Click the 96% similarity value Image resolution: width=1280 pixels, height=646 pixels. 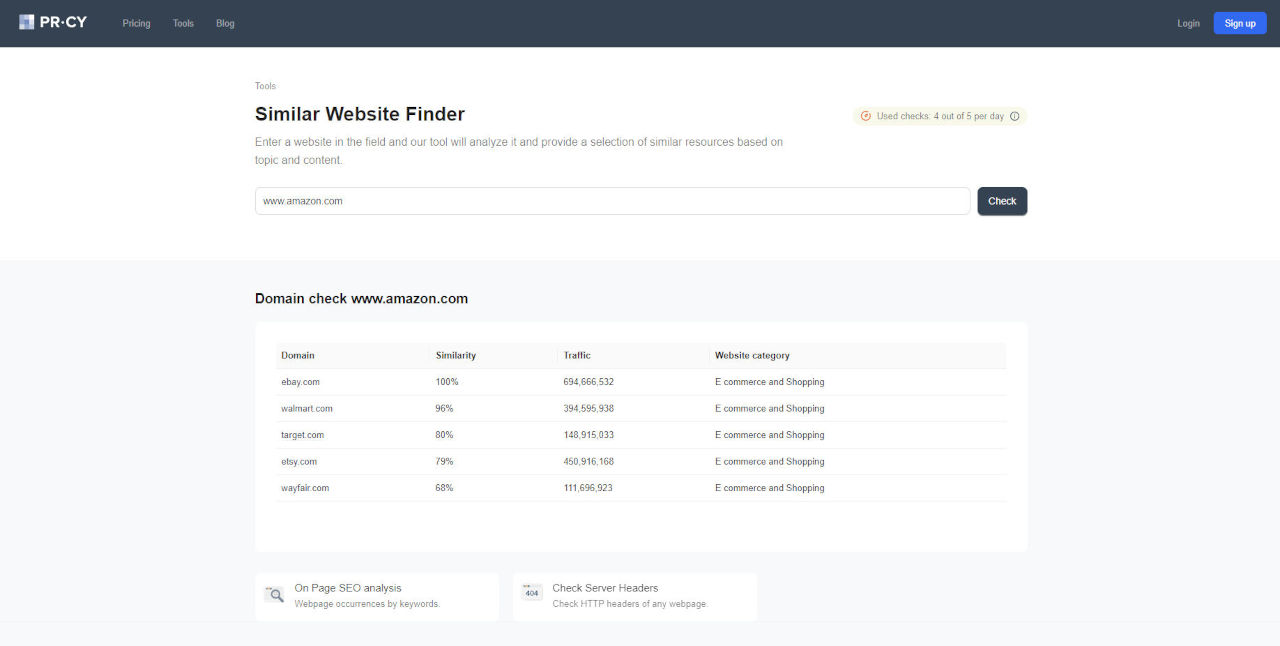(x=444, y=408)
